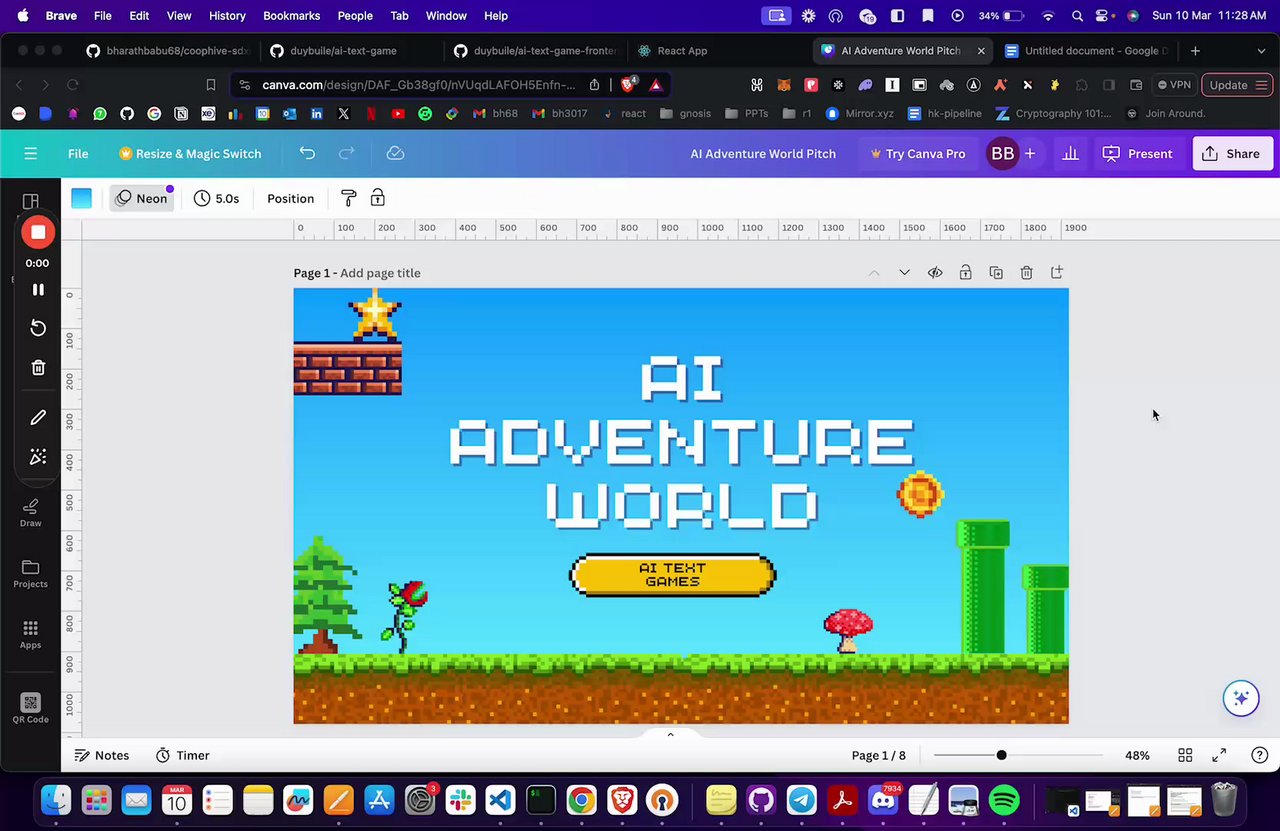Restart the recording with the rewind icon
Viewport: 1280px width, 831px height.
pyautogui.click(x=38, y=328)
